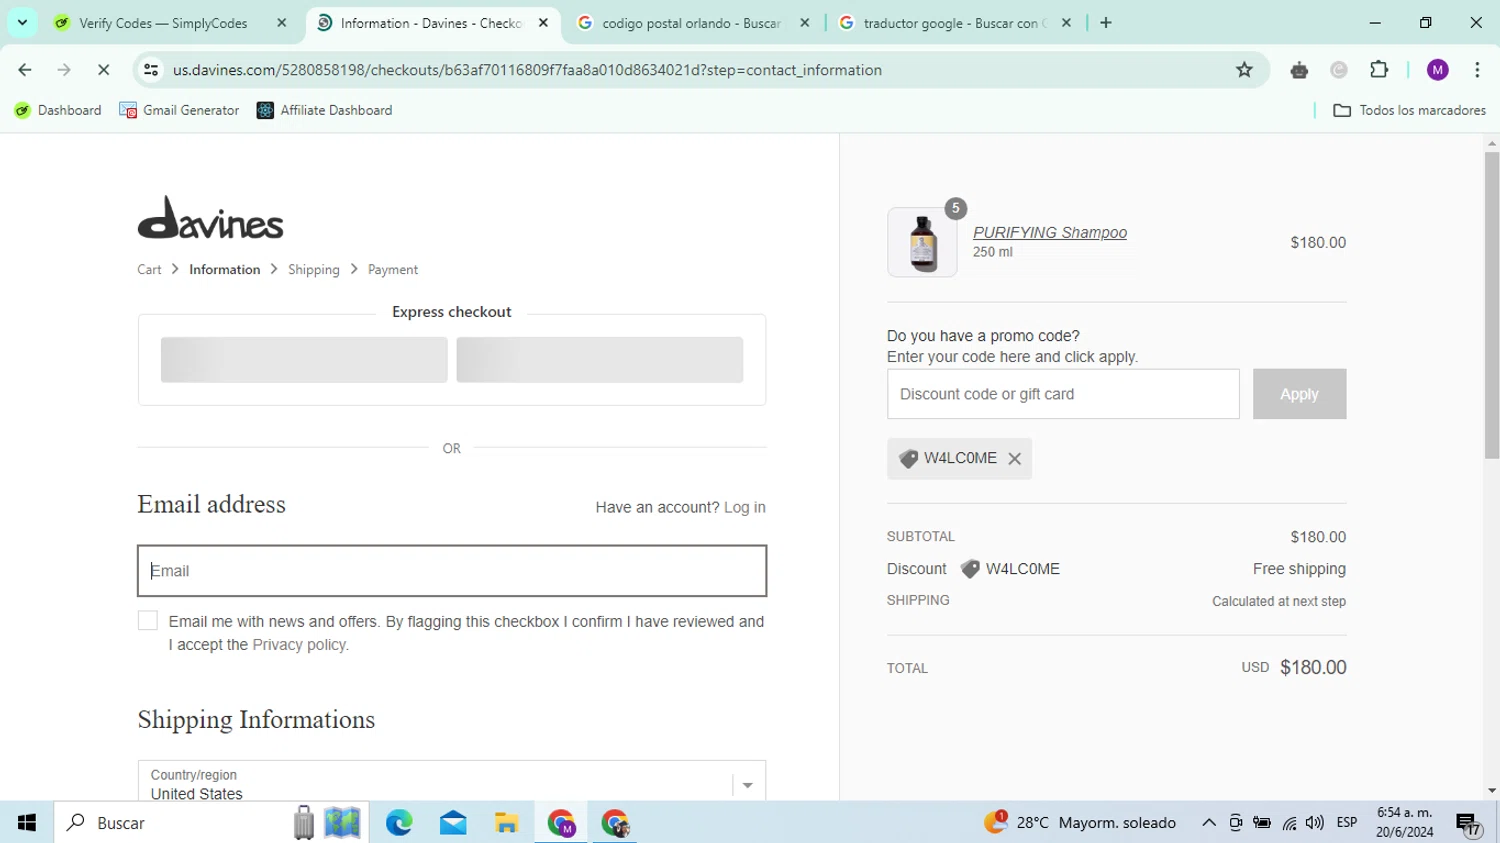Viewport: 1500px width, 843px height.
Task: Close the codigo postal orlando tab
Action: (805, 23)
